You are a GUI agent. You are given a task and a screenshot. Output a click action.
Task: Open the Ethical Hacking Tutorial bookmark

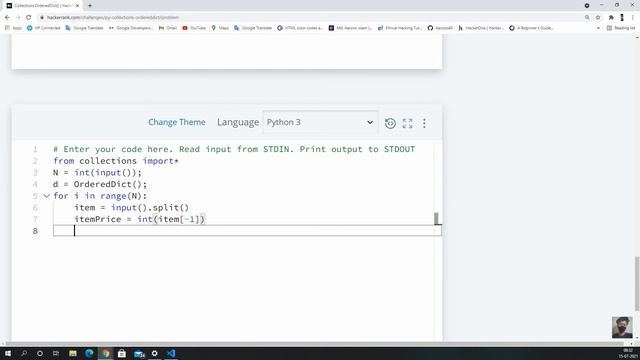pos(400,28)
